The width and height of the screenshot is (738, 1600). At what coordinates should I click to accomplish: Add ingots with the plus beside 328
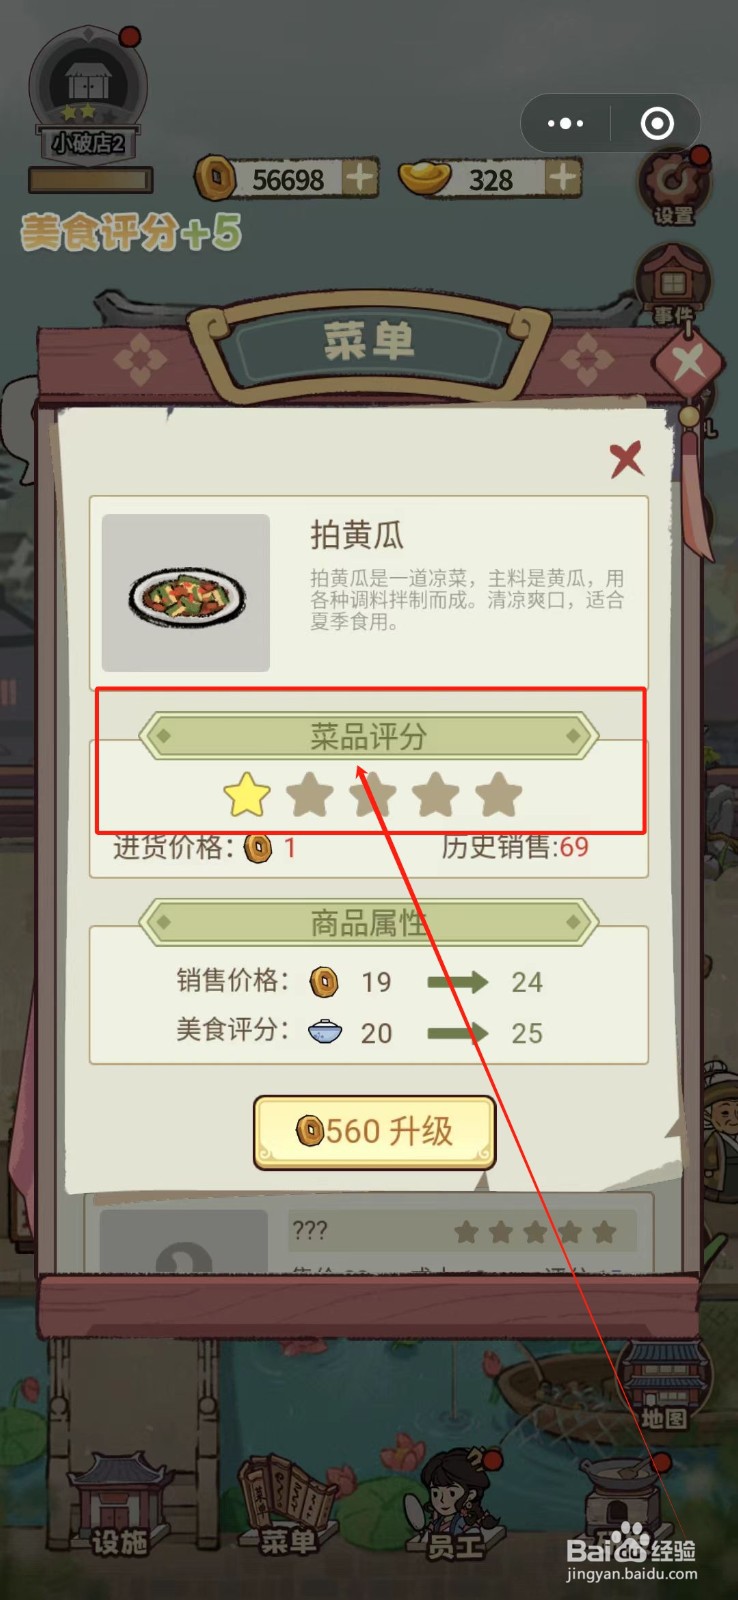(564, 179)
